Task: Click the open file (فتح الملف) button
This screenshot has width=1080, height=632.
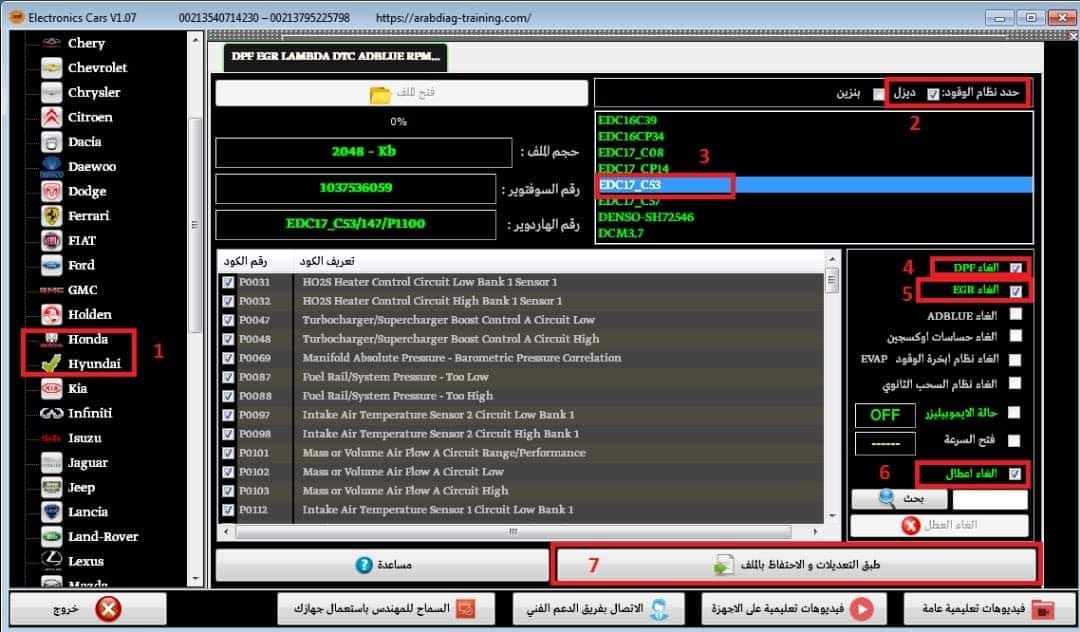Action: tap(402, 93)
